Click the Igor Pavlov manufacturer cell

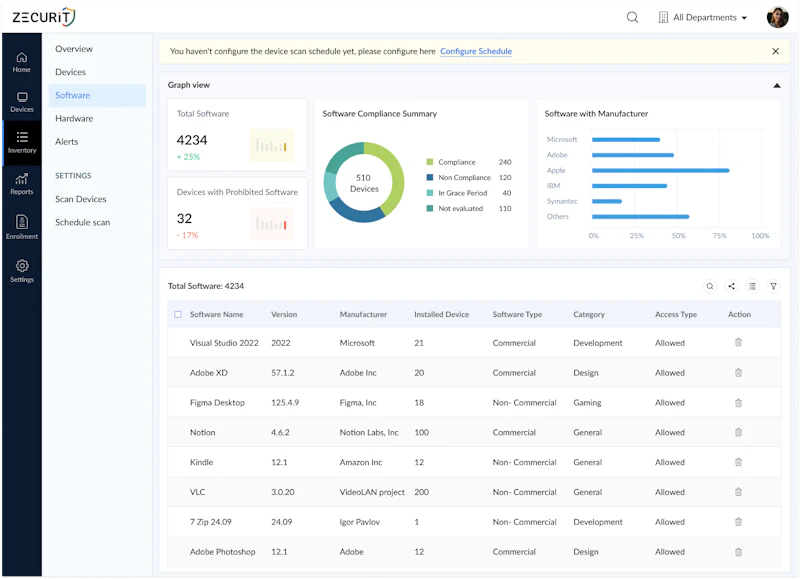360,522
